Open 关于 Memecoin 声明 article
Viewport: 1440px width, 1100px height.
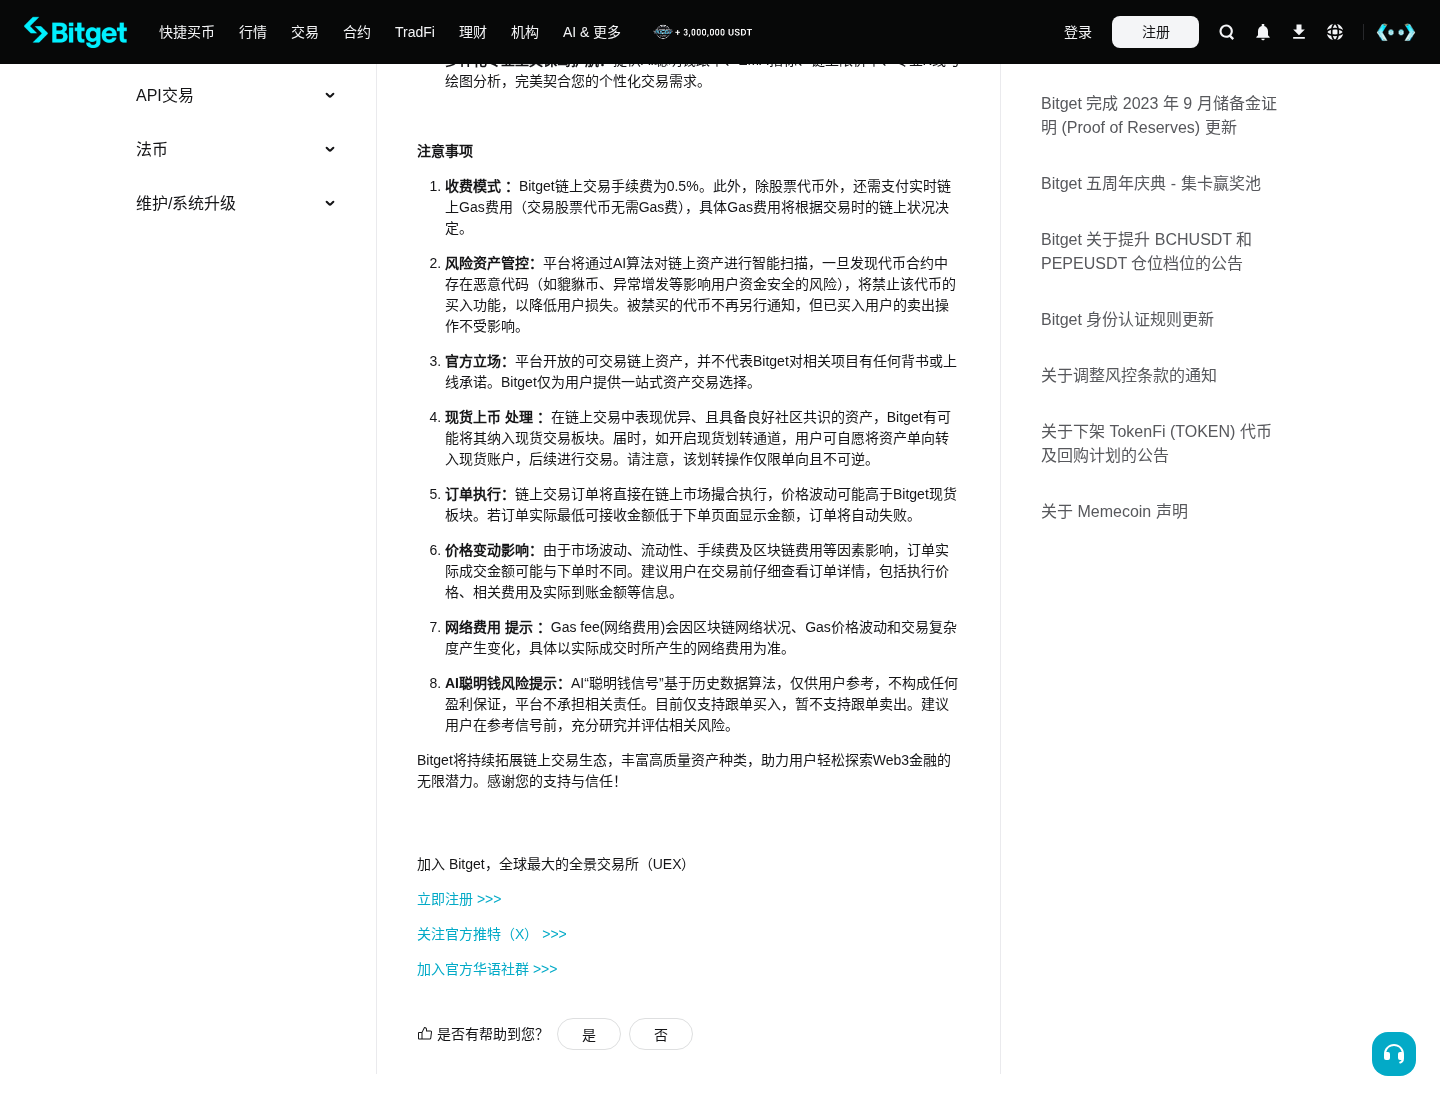(1114, 511)
